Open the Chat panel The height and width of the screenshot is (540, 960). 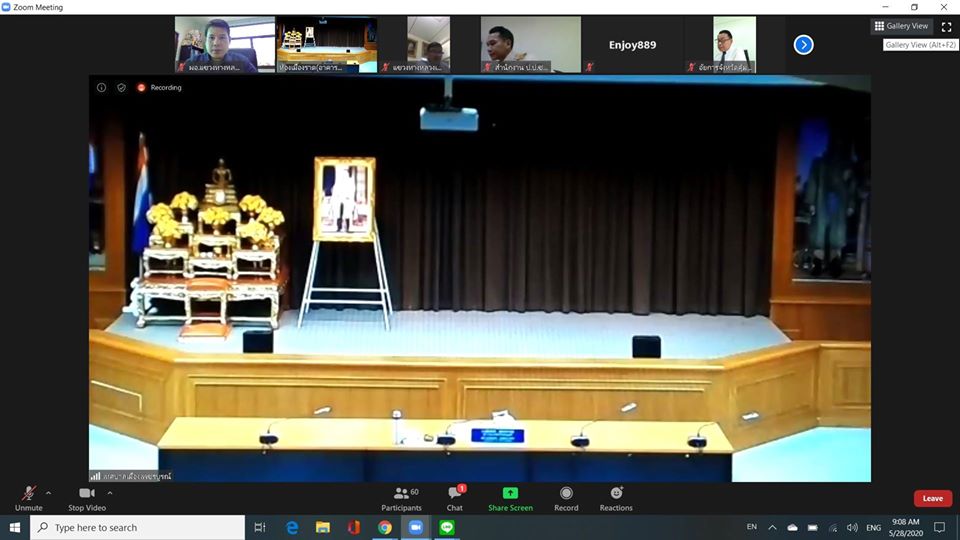pos(455,497)
